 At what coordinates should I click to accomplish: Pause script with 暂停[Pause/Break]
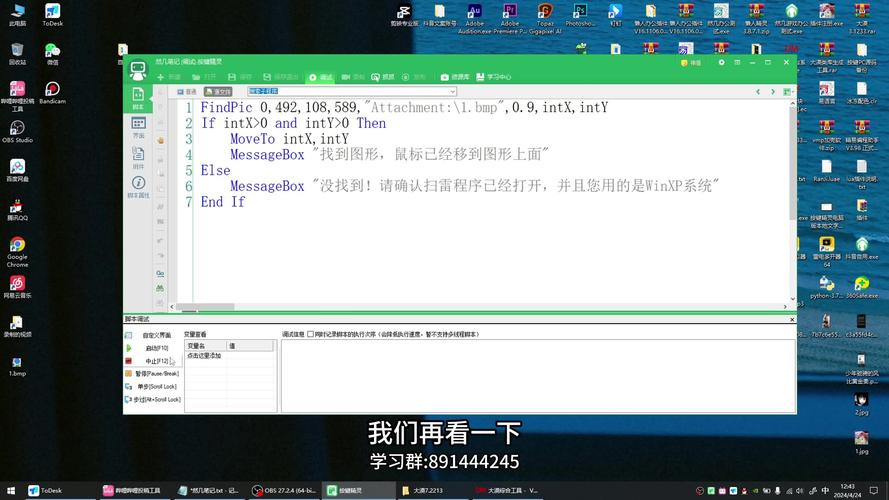(x=152, y=374)
